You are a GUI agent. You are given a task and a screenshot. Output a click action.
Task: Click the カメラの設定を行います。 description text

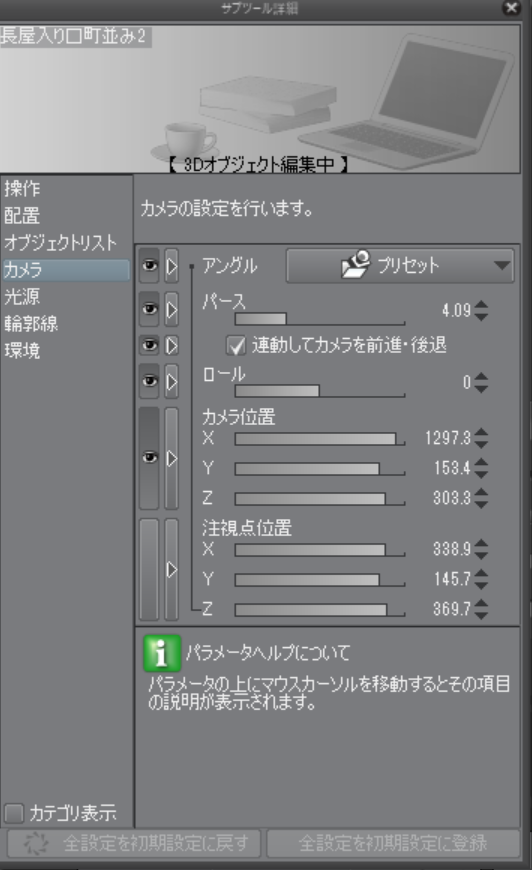(x=227, y=209)
